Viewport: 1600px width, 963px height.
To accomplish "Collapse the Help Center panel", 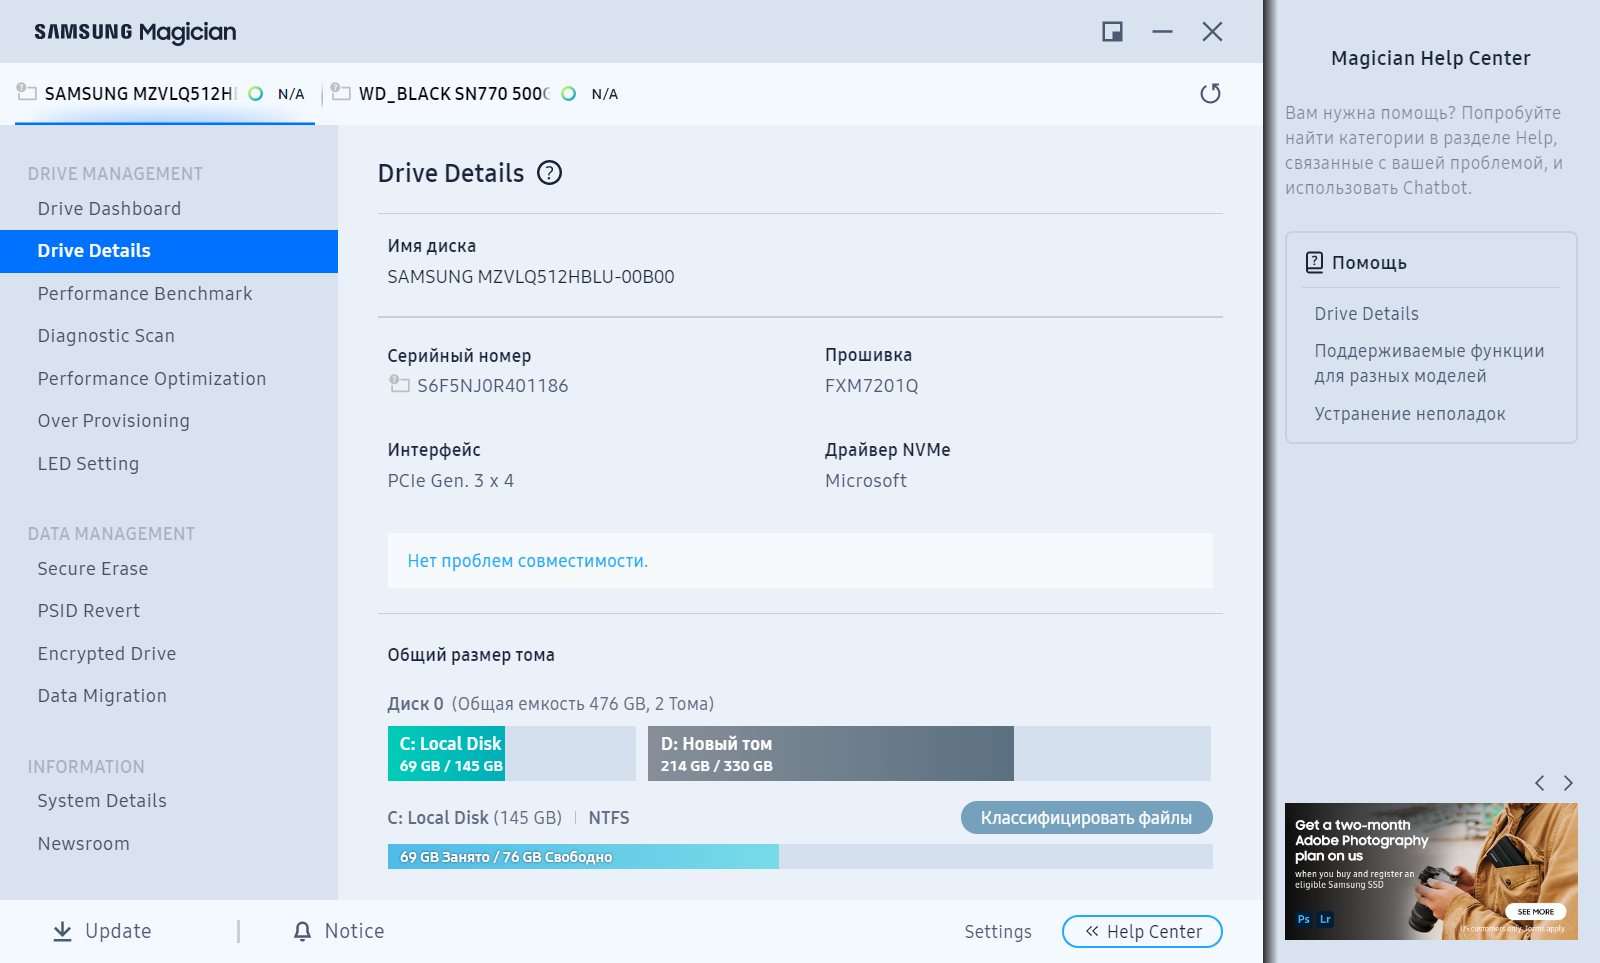I will tap(1142, 931).
